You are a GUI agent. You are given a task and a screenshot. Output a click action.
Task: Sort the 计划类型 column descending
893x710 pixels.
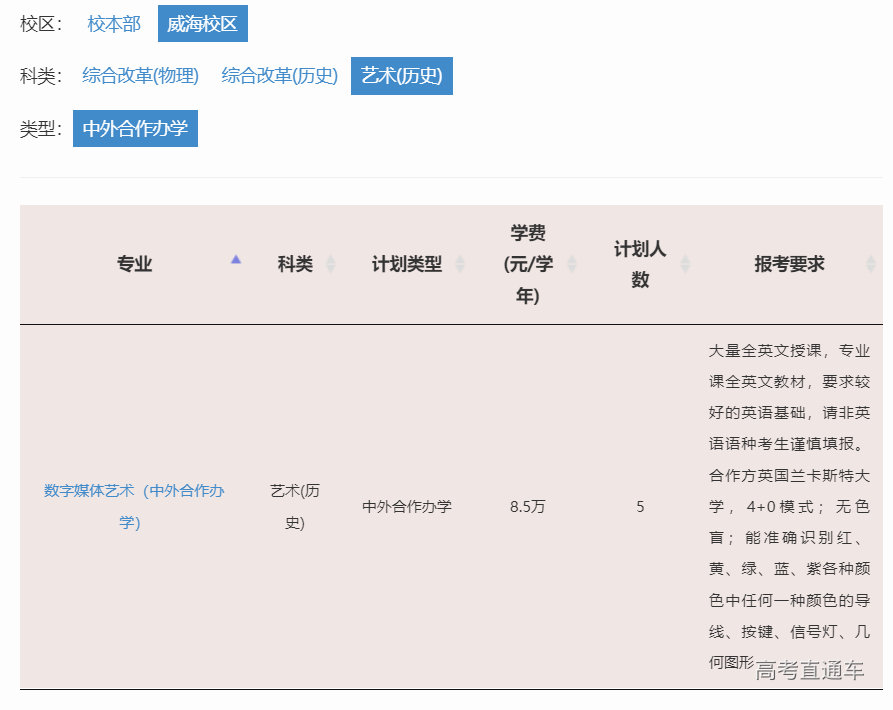pyautogui.click(x=462, y=271)
